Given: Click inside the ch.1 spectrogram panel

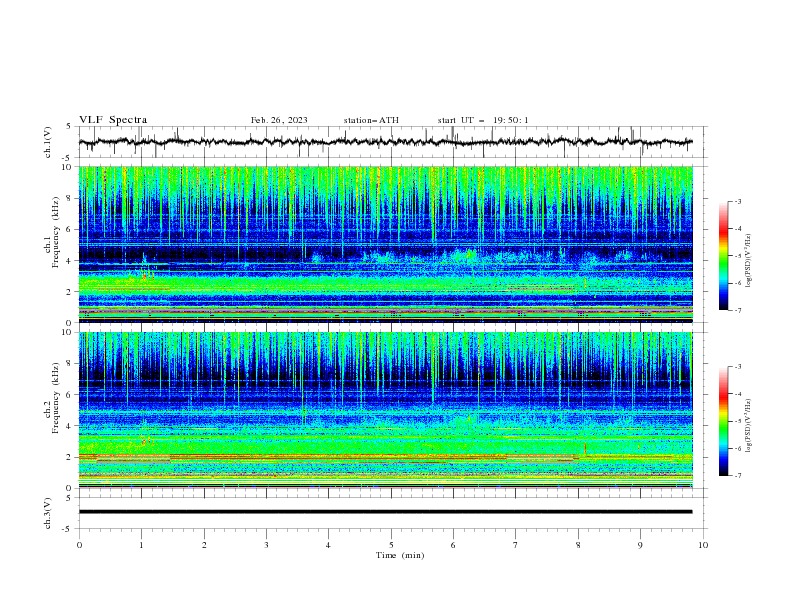Looking at the screenshot, I should [385, 244].
